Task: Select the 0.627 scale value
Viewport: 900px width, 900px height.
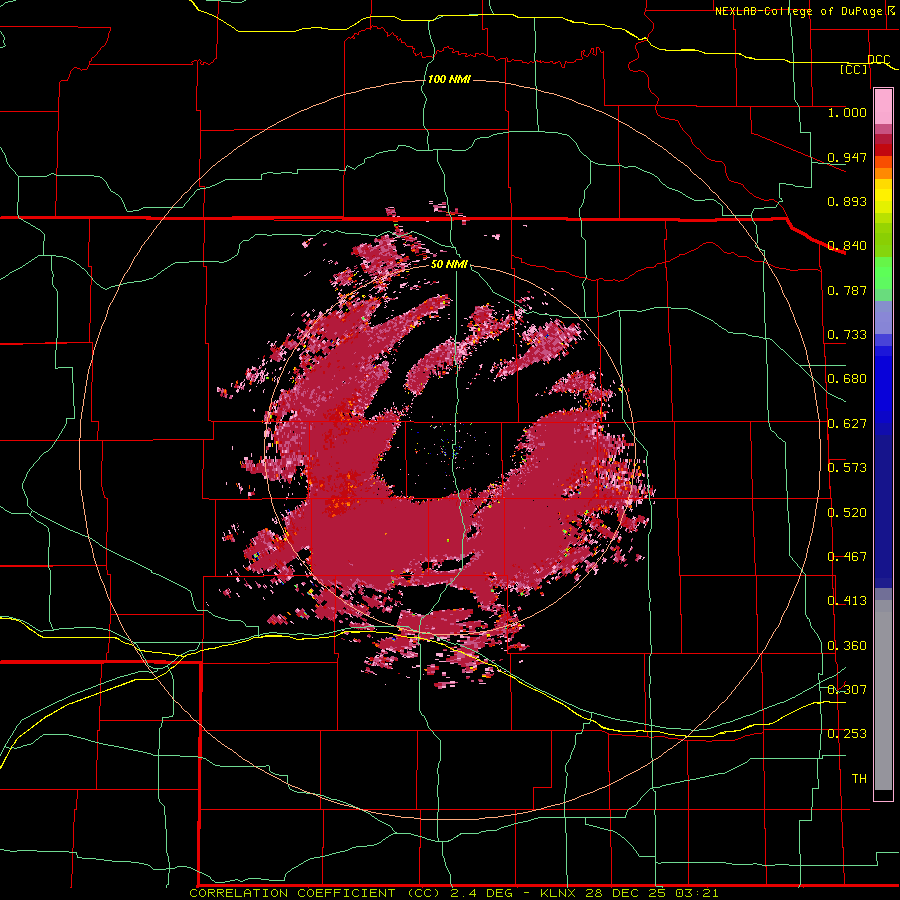Action: 847,424
